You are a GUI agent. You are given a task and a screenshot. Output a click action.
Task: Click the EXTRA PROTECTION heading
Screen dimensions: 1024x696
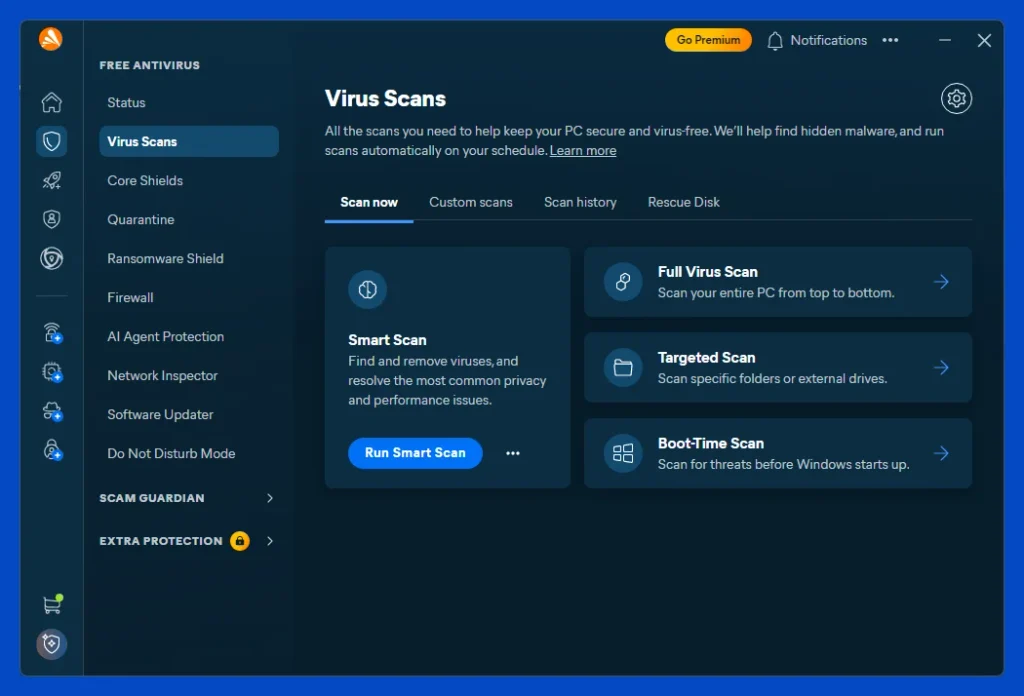tap(161, 541)
